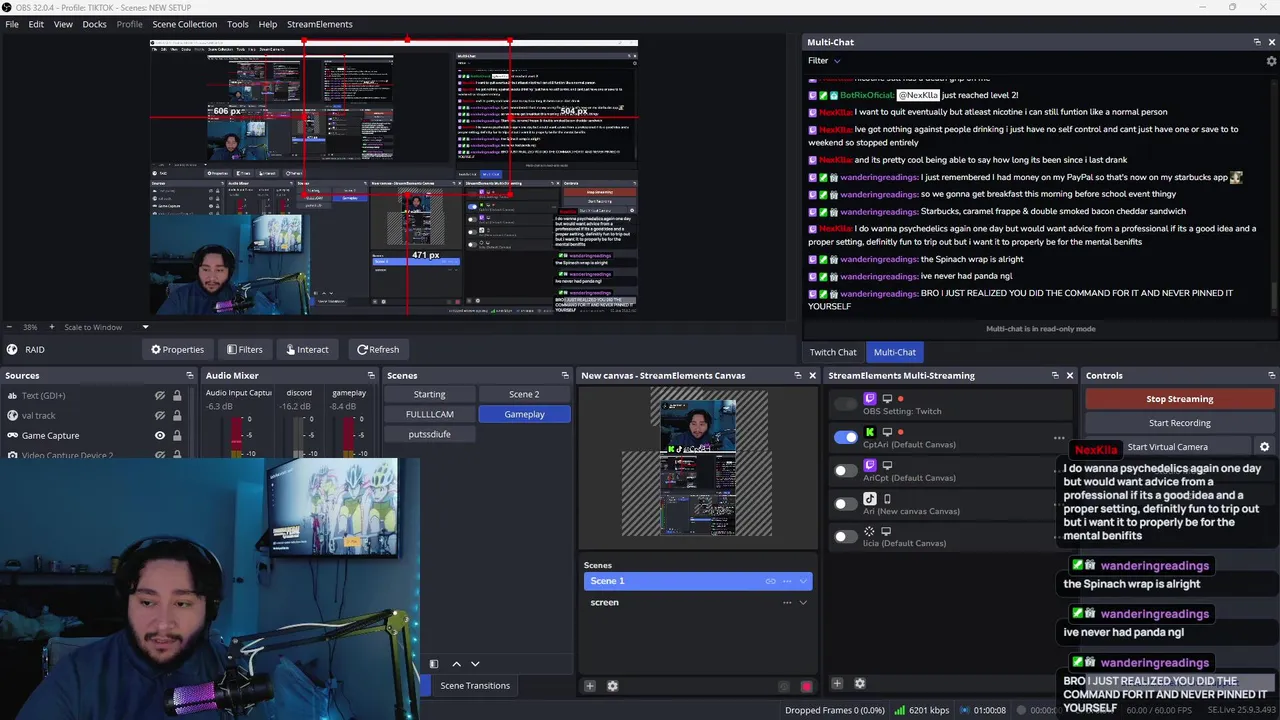
Task: Open the Tools menu
Action: [x=238, y=24]
